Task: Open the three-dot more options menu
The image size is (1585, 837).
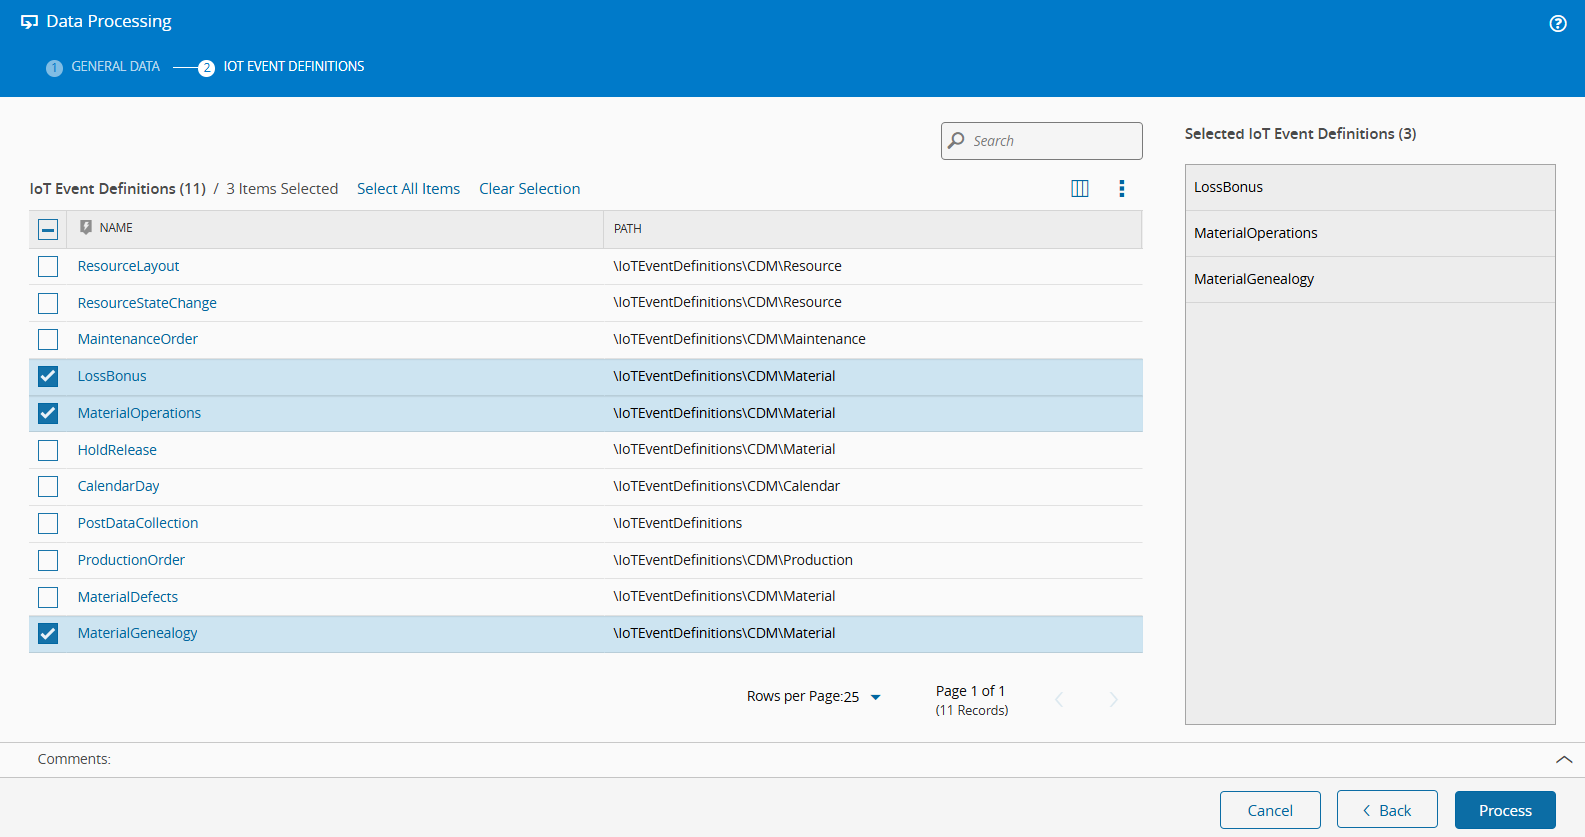Action: click(x=1121, y=189)
